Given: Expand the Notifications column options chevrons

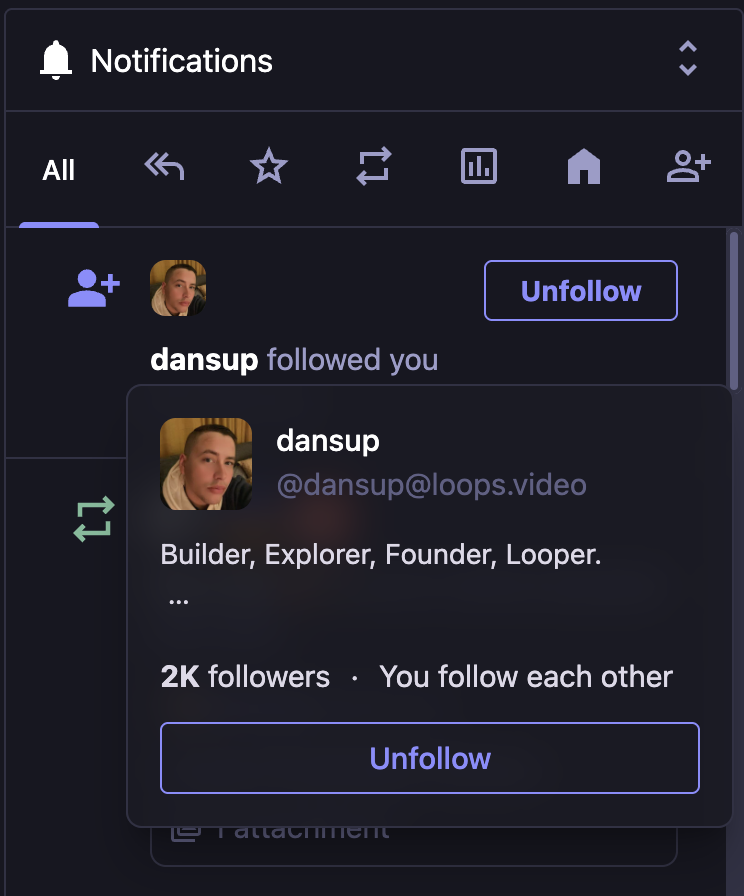Looking at the screenshot, I should (687, 59).
